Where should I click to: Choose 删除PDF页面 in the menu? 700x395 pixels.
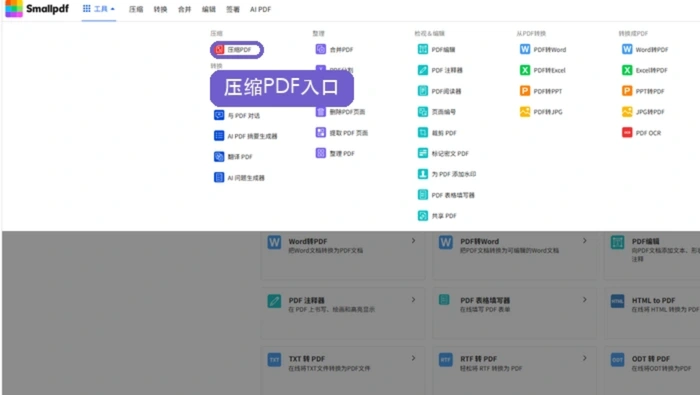pyautogui.click(x=340, y=112)
